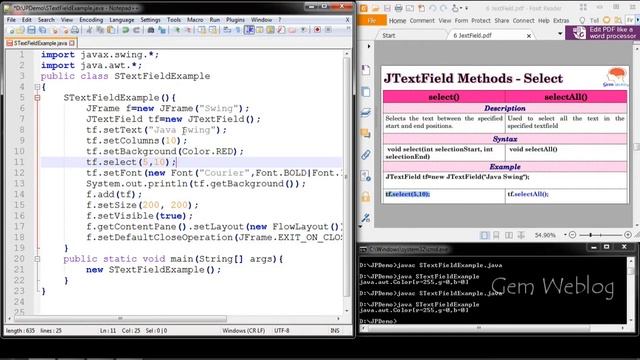Open the Layers panel icon in Foxit sidebar

(x=366, y=113)
